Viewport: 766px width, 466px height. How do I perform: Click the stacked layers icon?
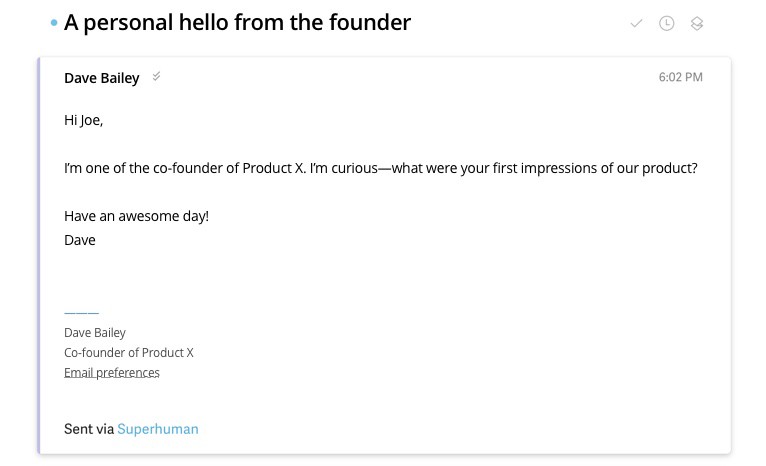tap(697, 24)
